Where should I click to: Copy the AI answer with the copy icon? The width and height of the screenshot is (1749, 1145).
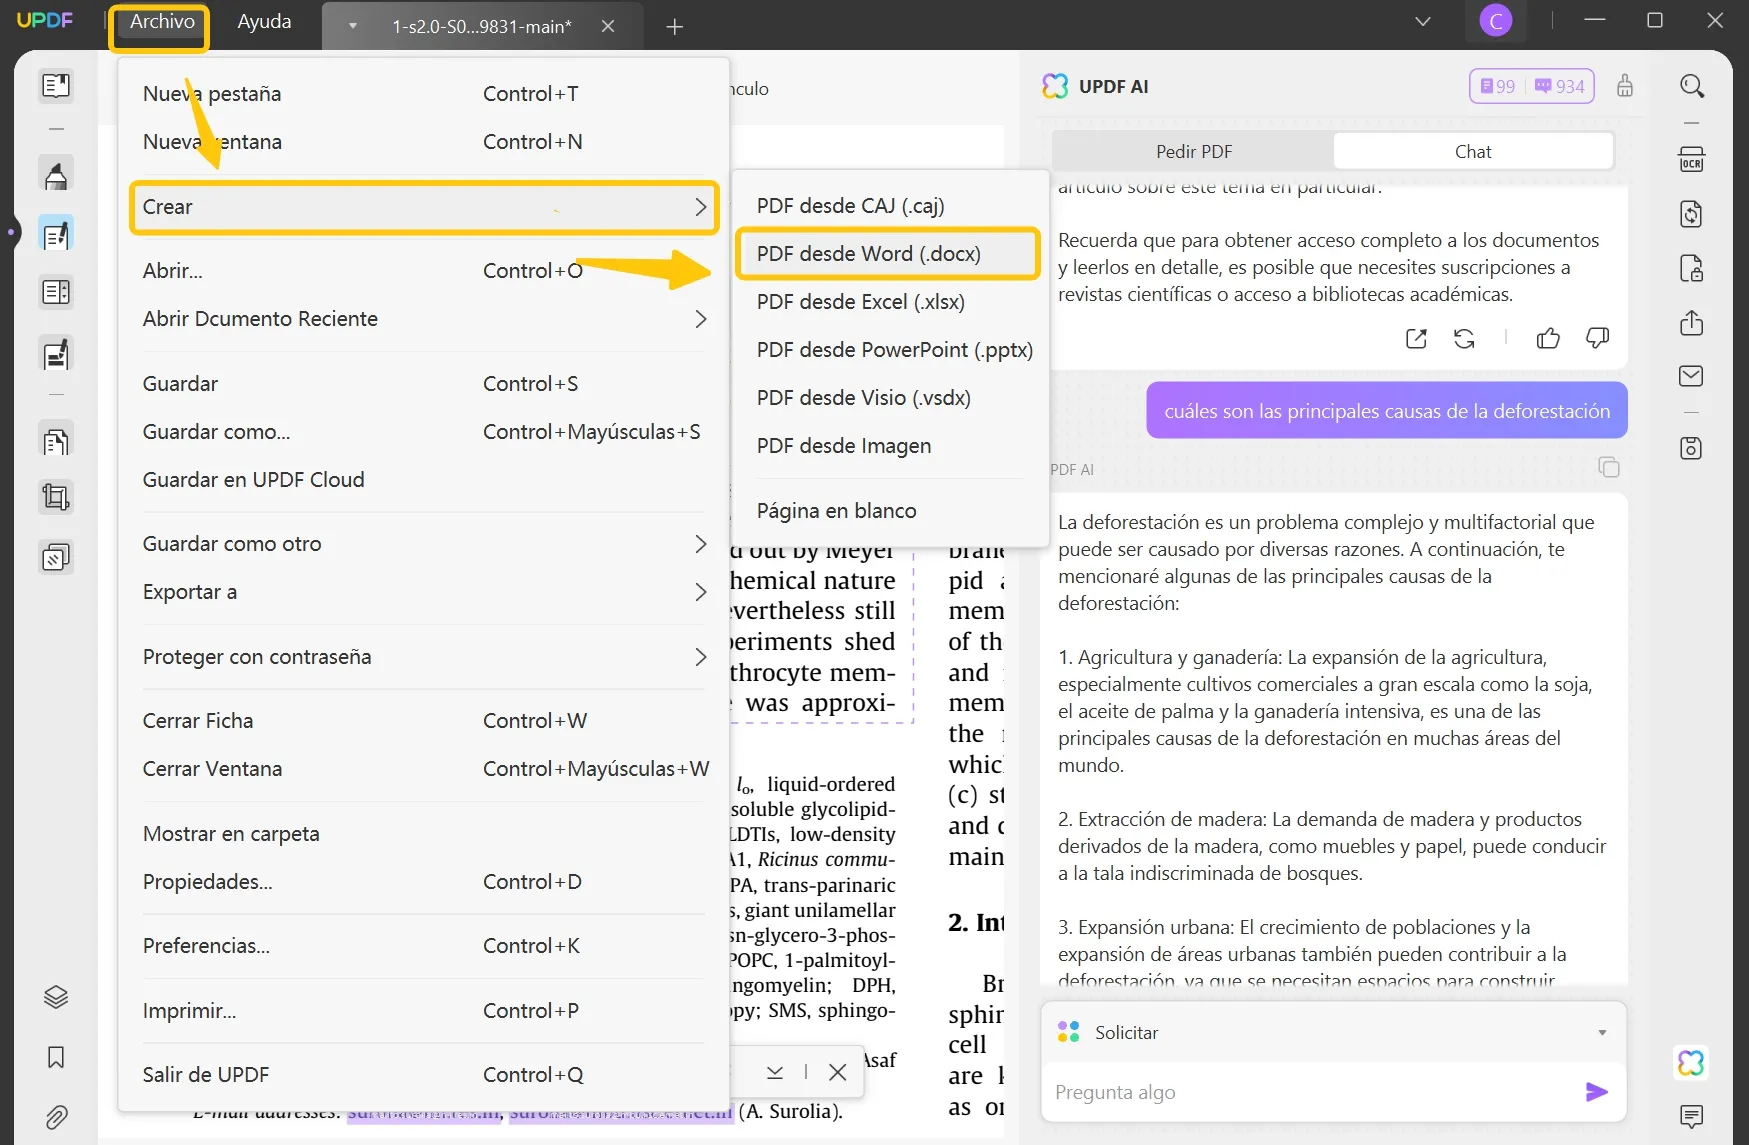[x=1609, y=467]
